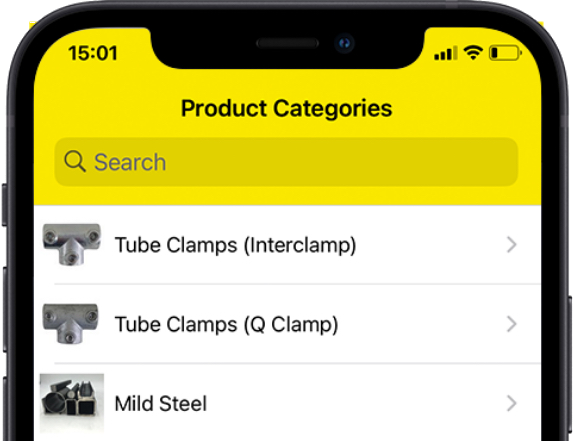Click empty space right of Mild Steel text

353,404
